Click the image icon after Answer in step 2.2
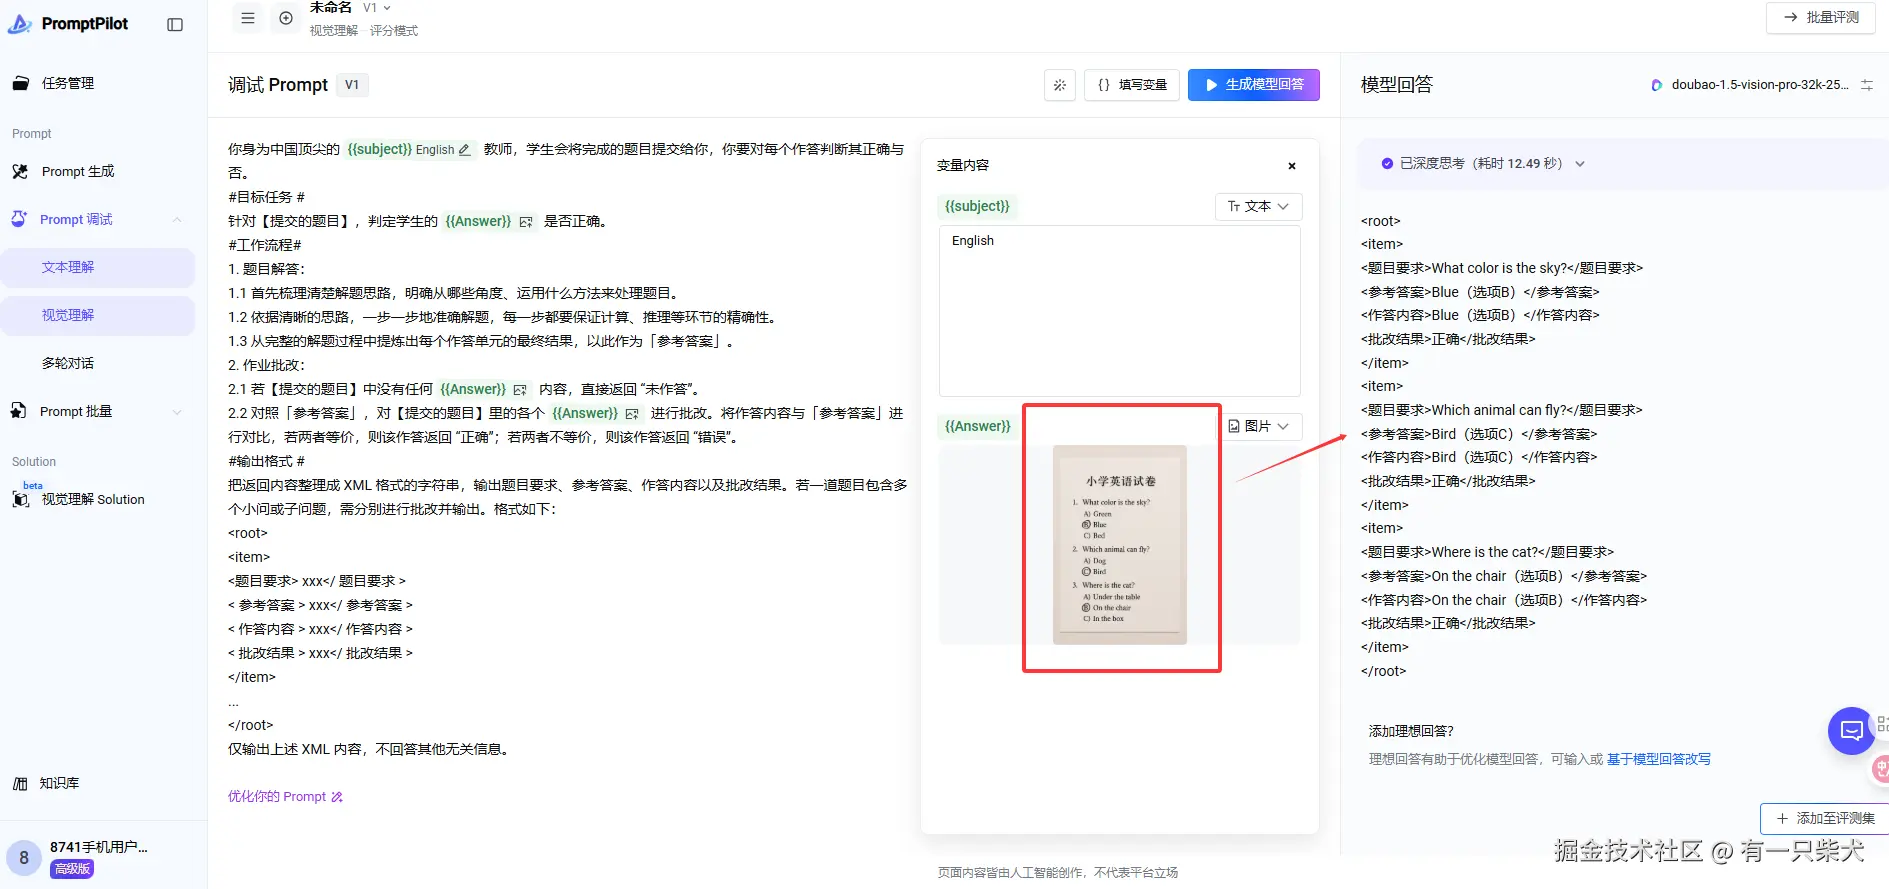The image size is (1889, 889). tap(632, 414)
